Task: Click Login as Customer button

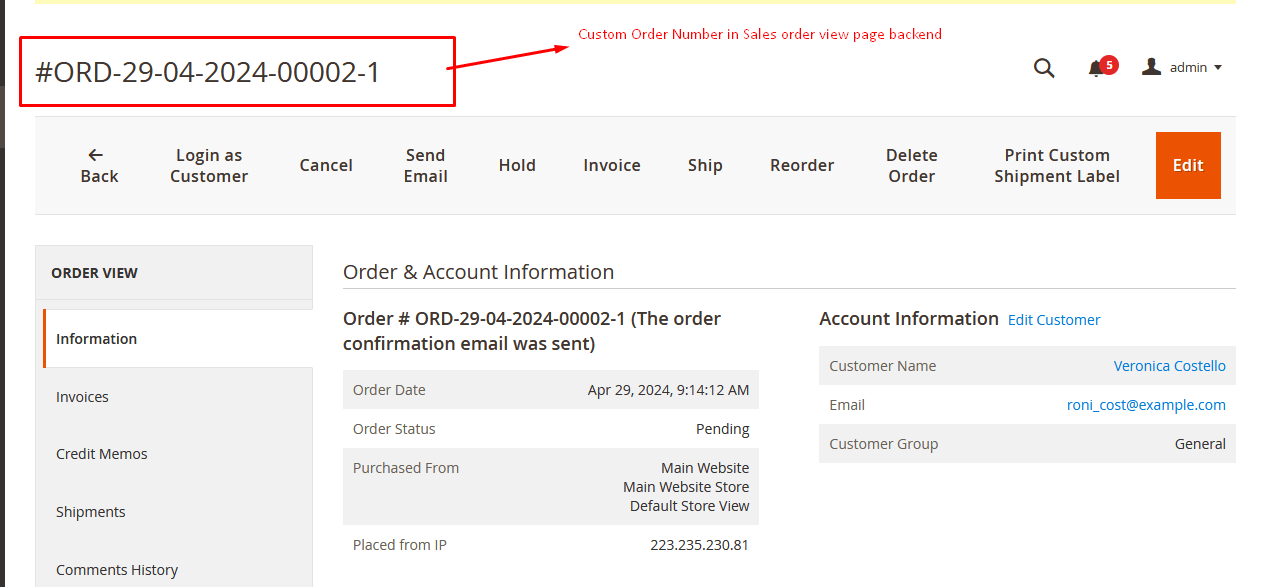Action: 209,165
